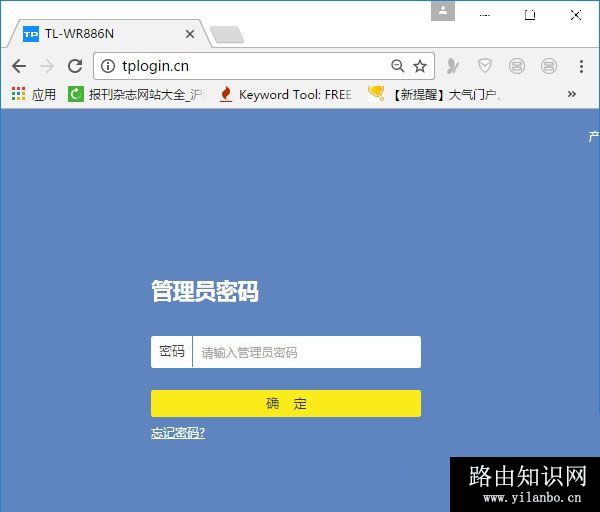Close the browser window

(576, 15)
